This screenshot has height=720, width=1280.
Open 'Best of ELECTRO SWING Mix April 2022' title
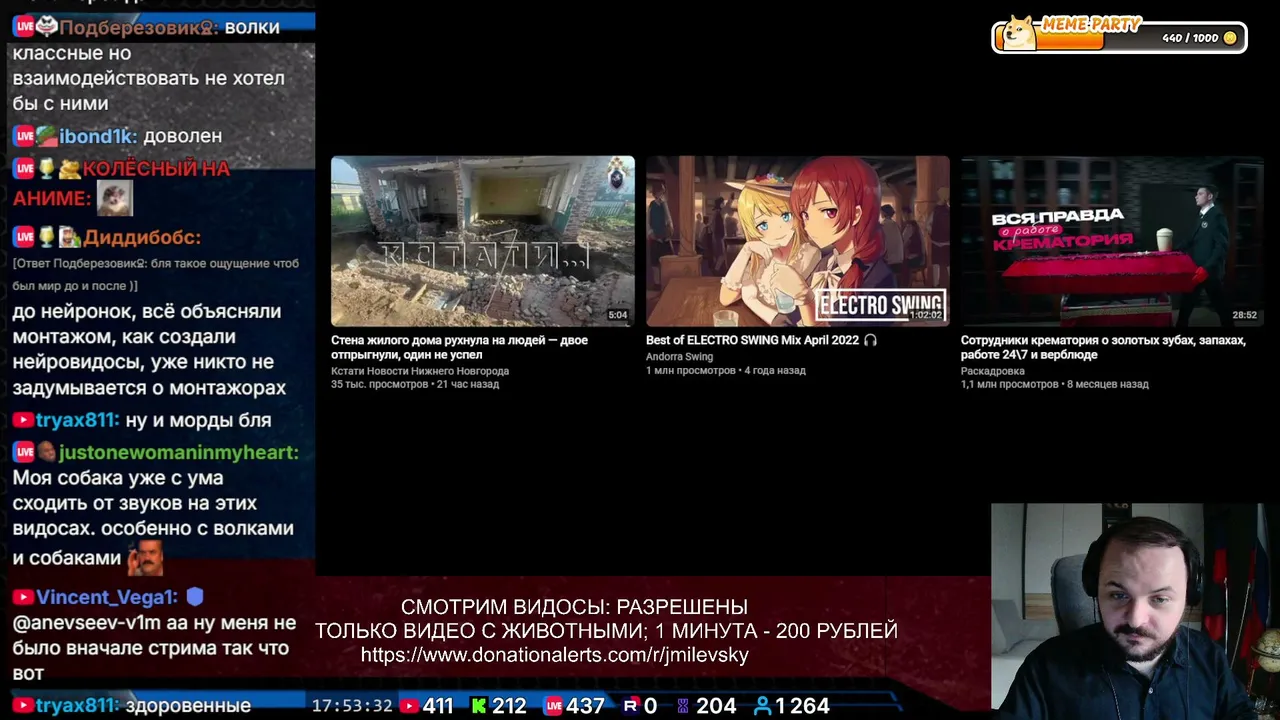pos(752,340)
